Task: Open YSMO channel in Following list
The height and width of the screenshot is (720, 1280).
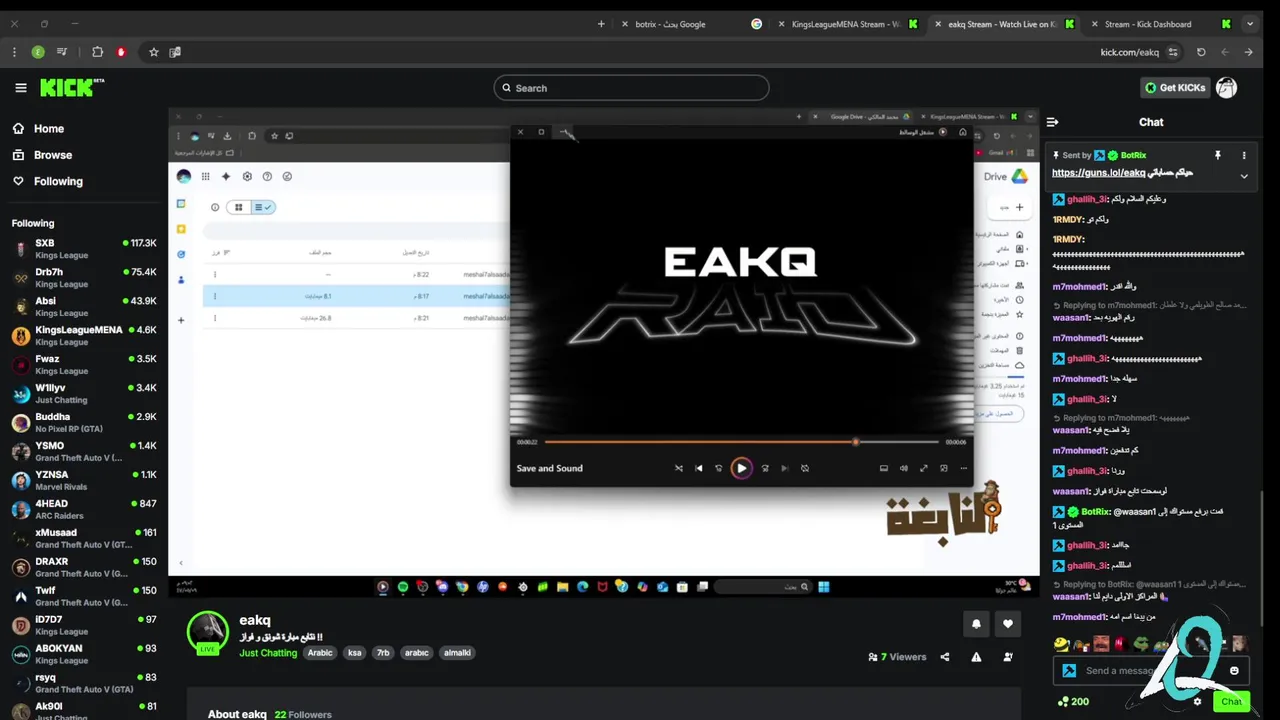Action: (x=84, y=452)
